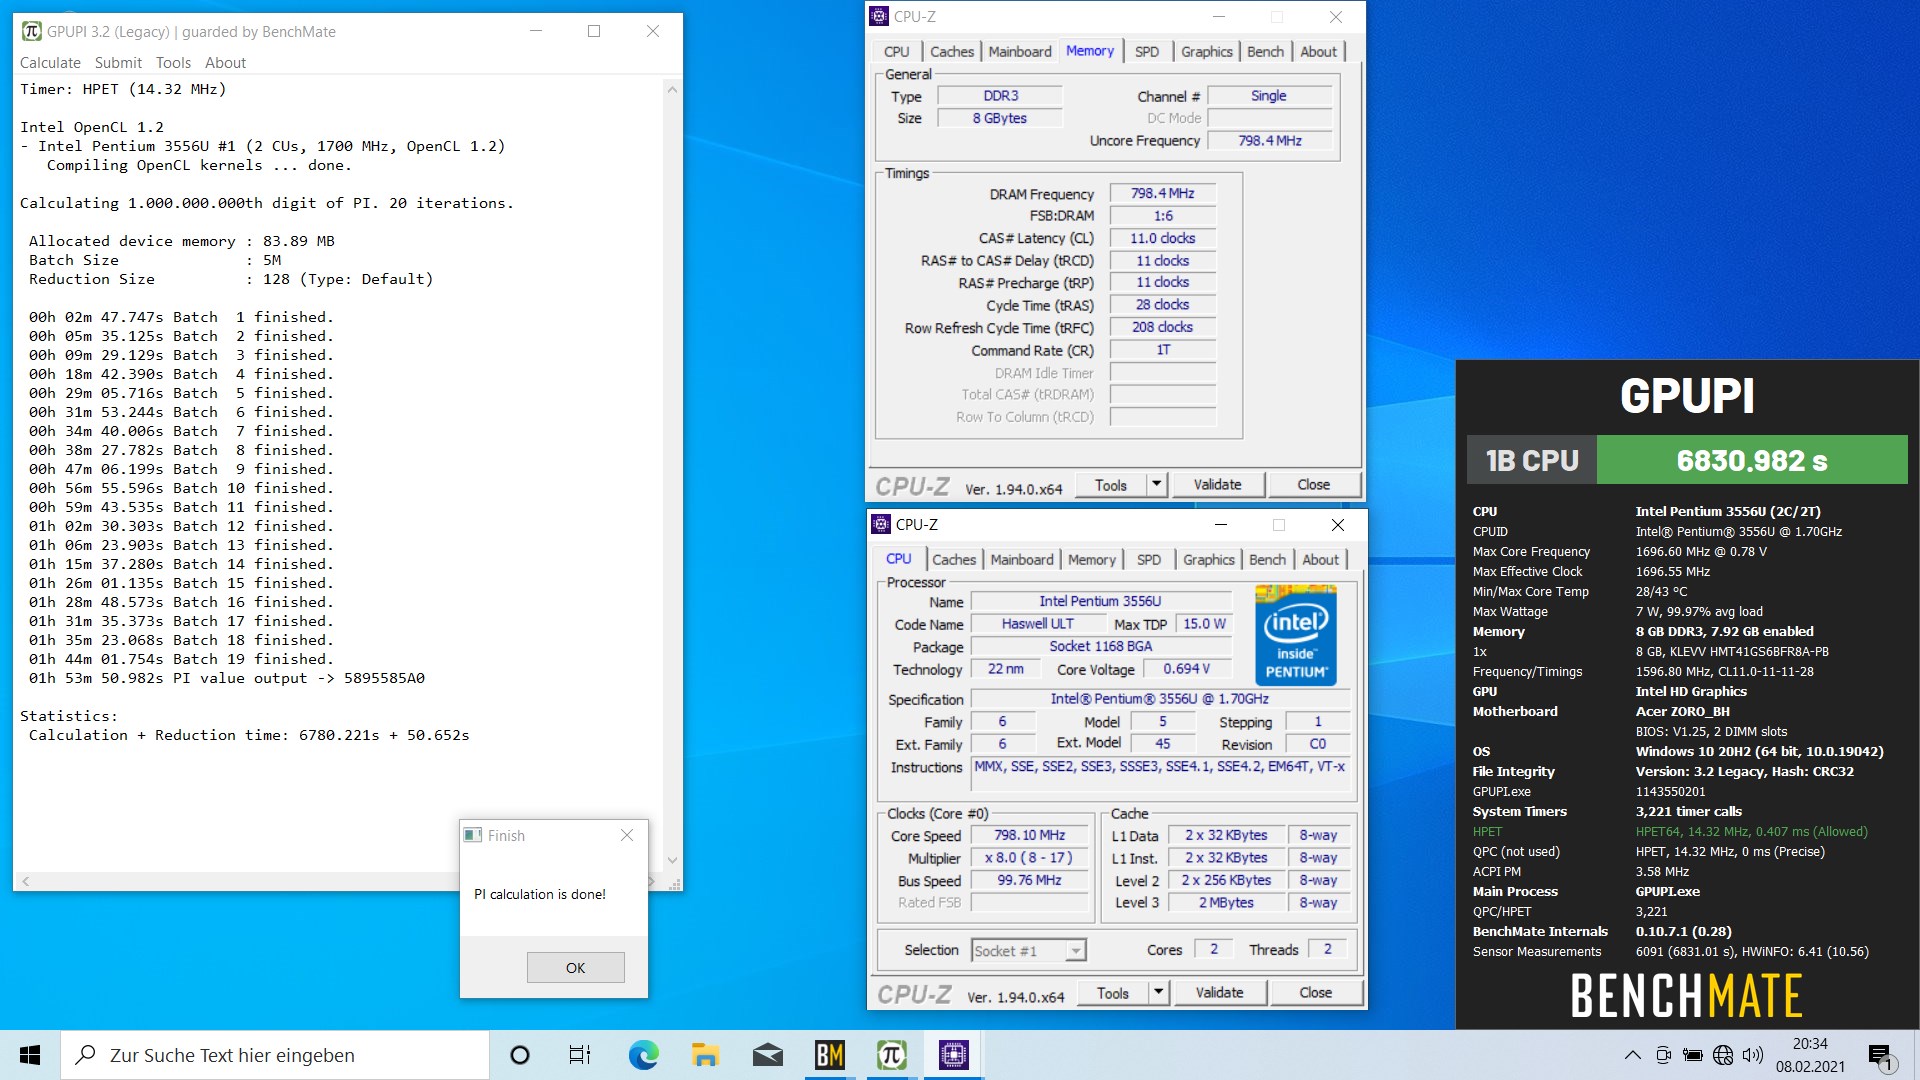Open Bench tab in lower CPU-Z
The height and width of the screenshot is (1080, 1920).
tap(1267, 559)
